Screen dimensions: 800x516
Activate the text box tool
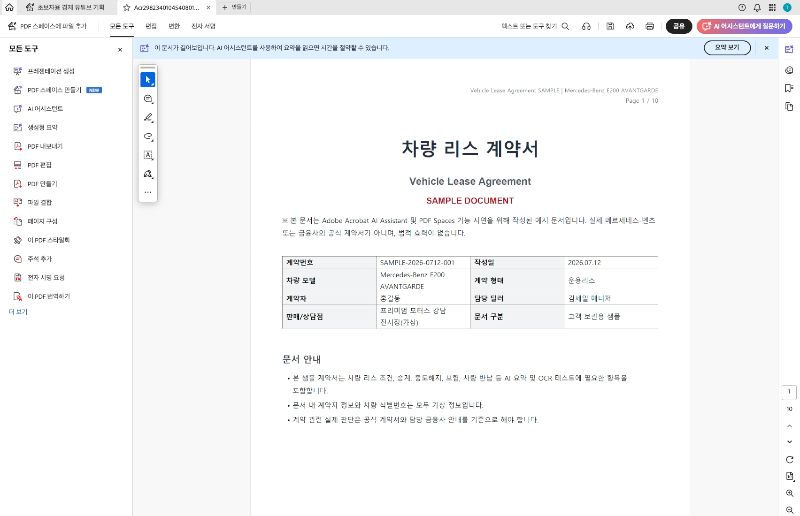[148, 155]
